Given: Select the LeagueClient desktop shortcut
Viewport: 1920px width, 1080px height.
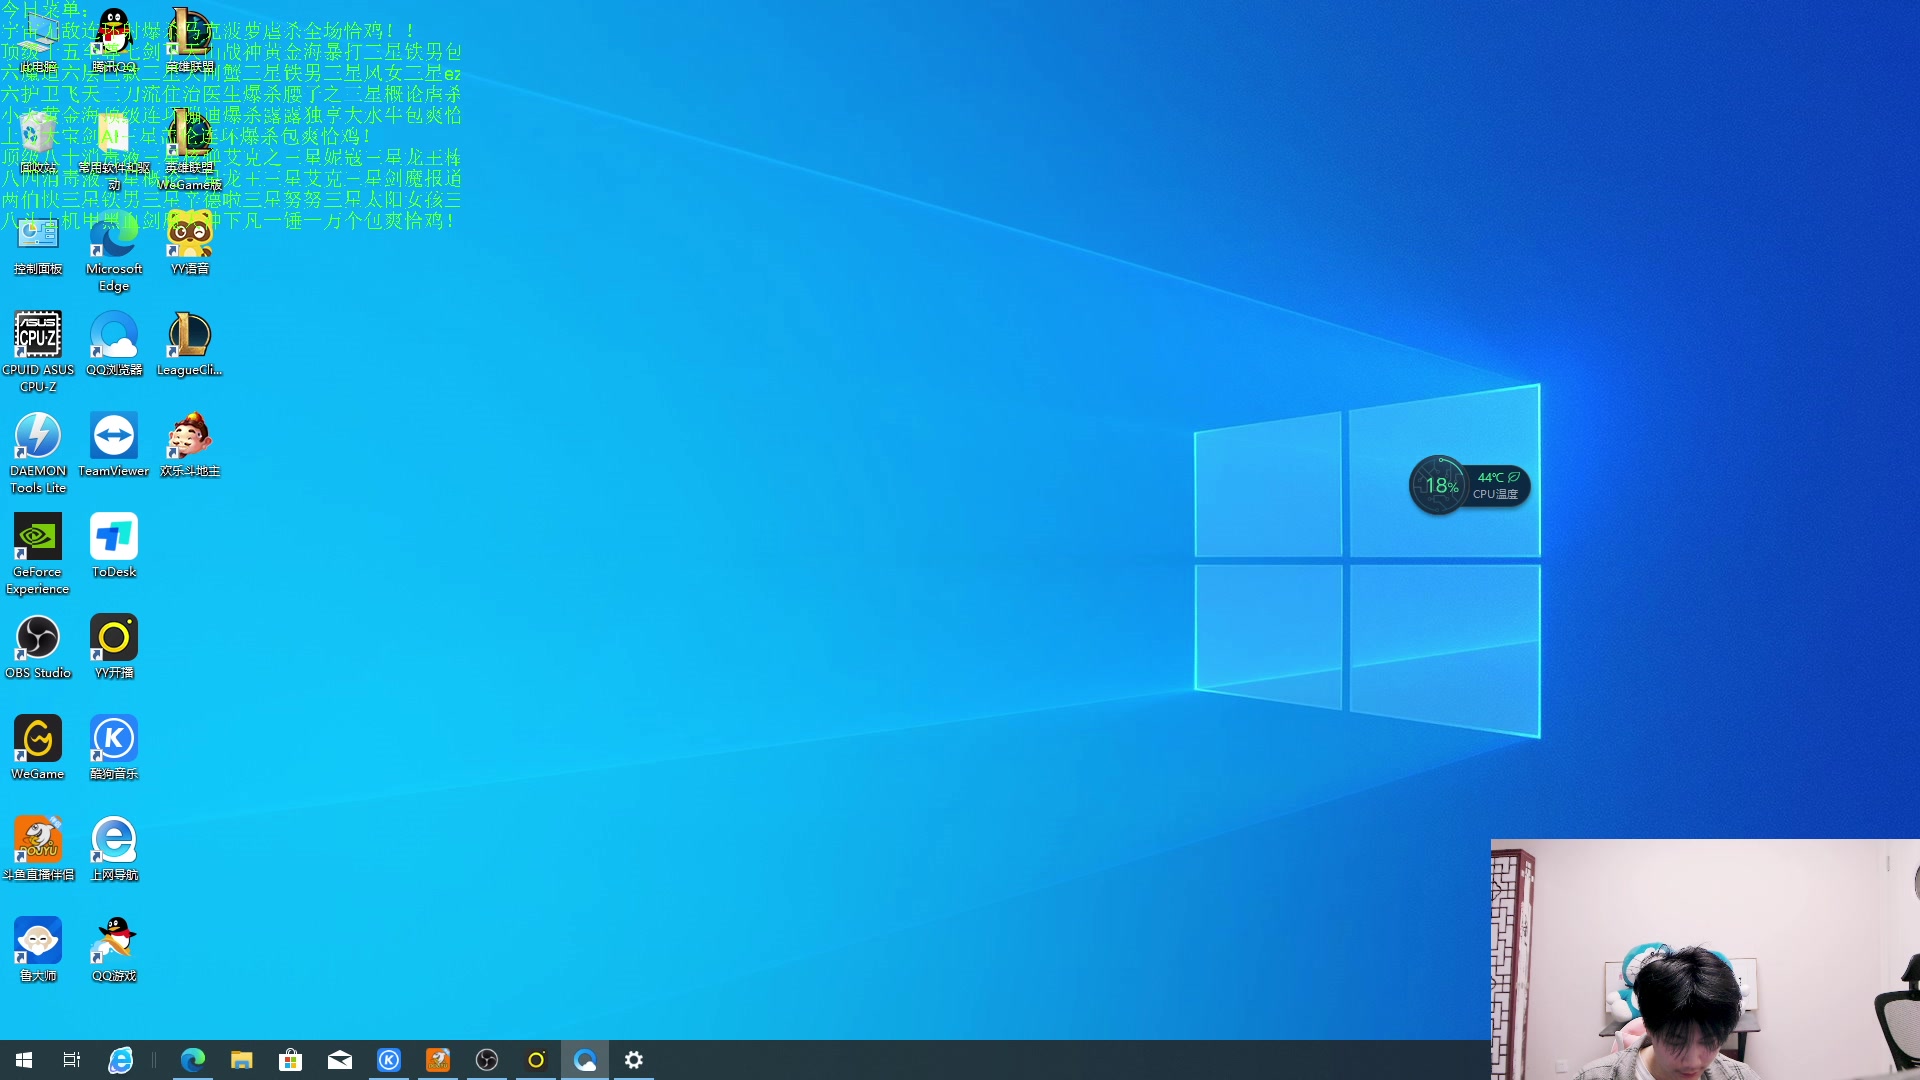Looking at the screenshot, I should [x=189, y=336].
